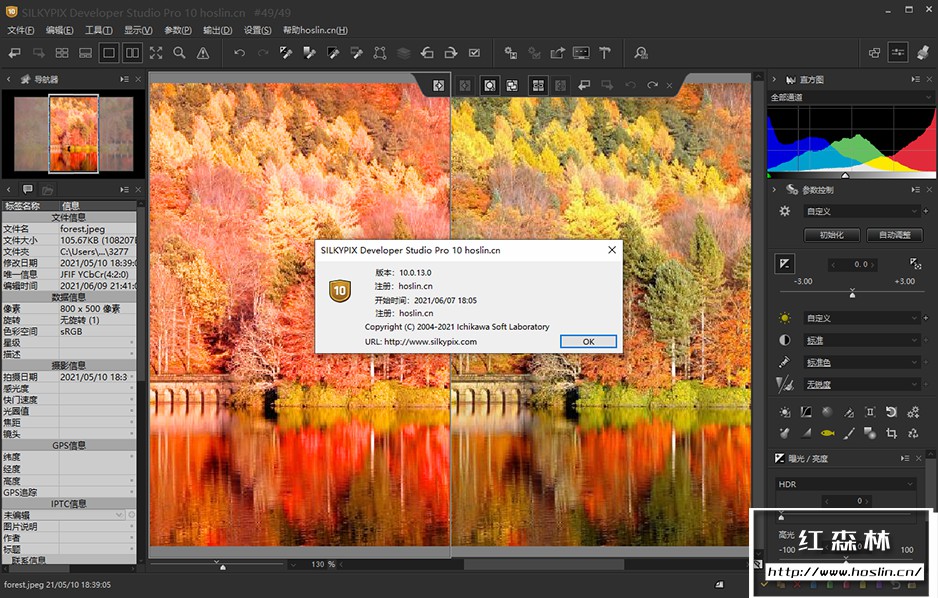
Task: Open the 编辑(E) menu
Action: [60, 30]
